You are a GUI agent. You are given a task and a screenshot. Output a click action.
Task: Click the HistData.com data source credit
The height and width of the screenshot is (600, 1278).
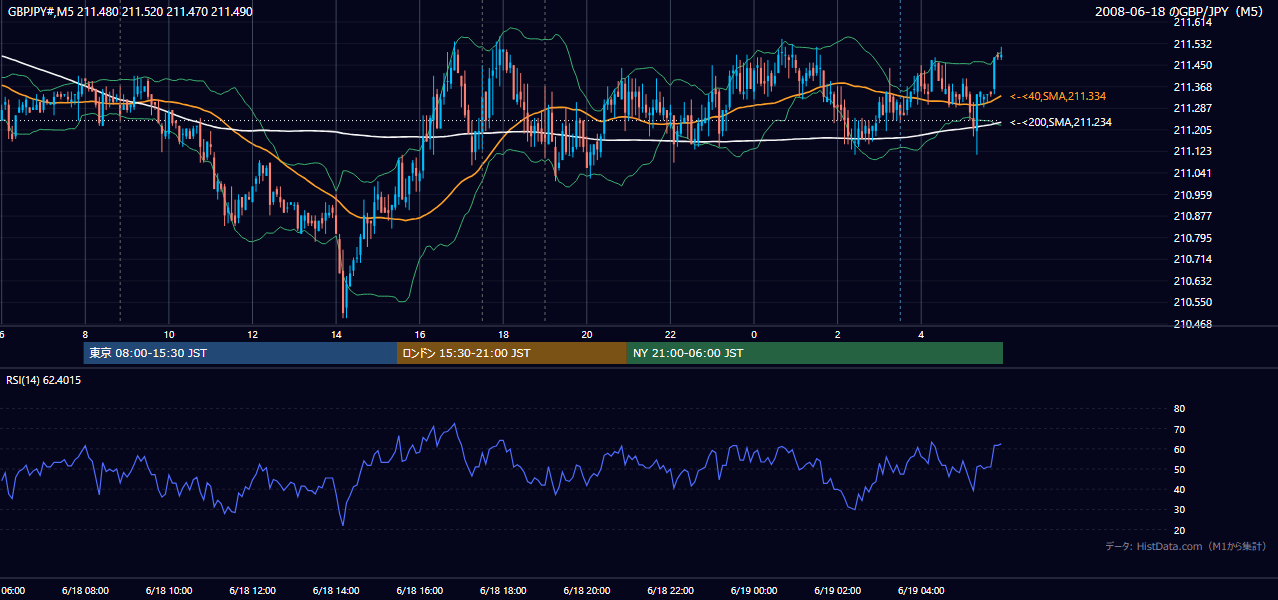[1186, 546]
